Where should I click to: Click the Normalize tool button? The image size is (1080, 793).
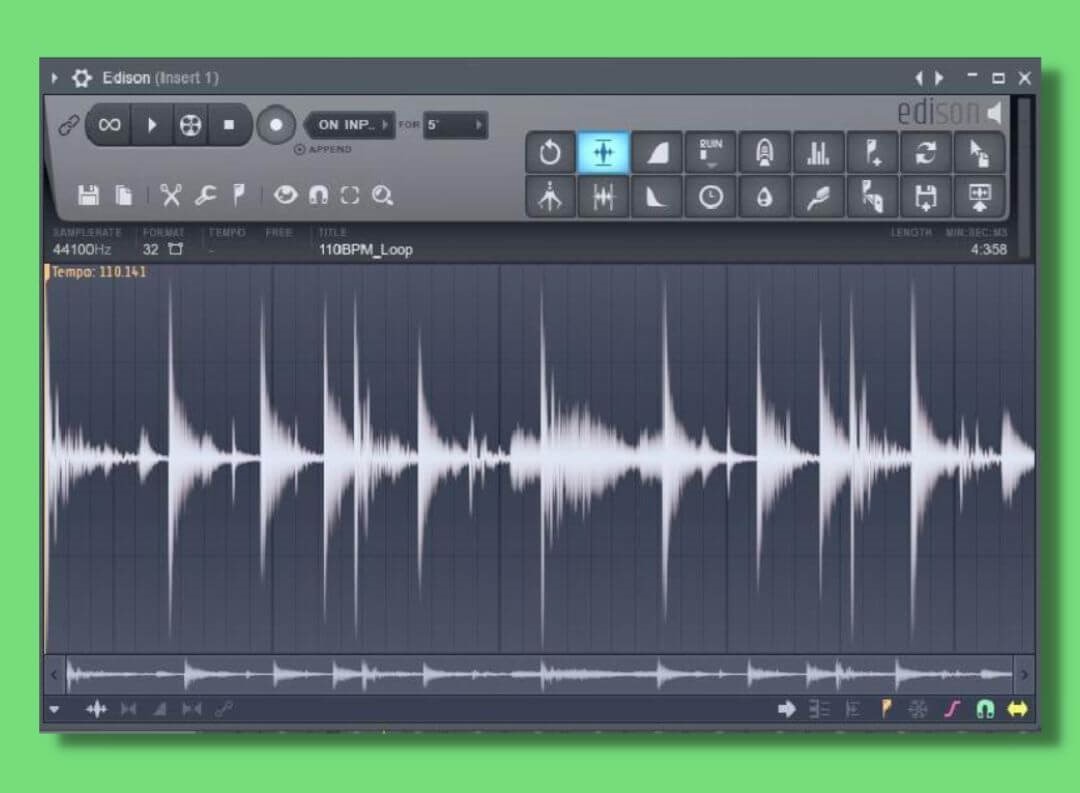(x=603, y=153)
